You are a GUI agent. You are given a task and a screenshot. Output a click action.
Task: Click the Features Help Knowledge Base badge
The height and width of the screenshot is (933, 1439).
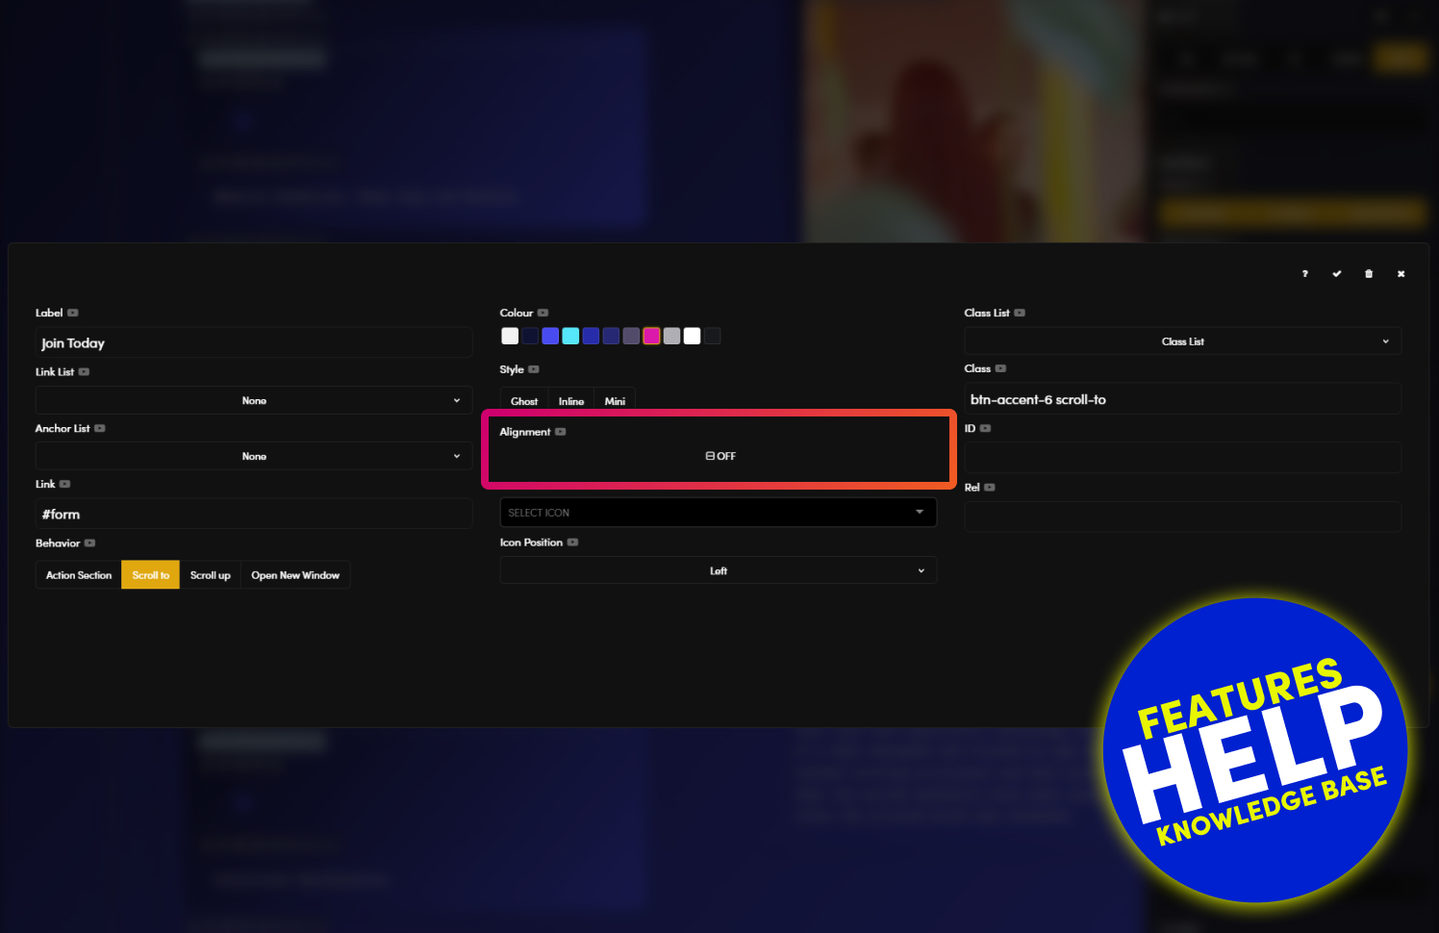tap(1254, 750)
